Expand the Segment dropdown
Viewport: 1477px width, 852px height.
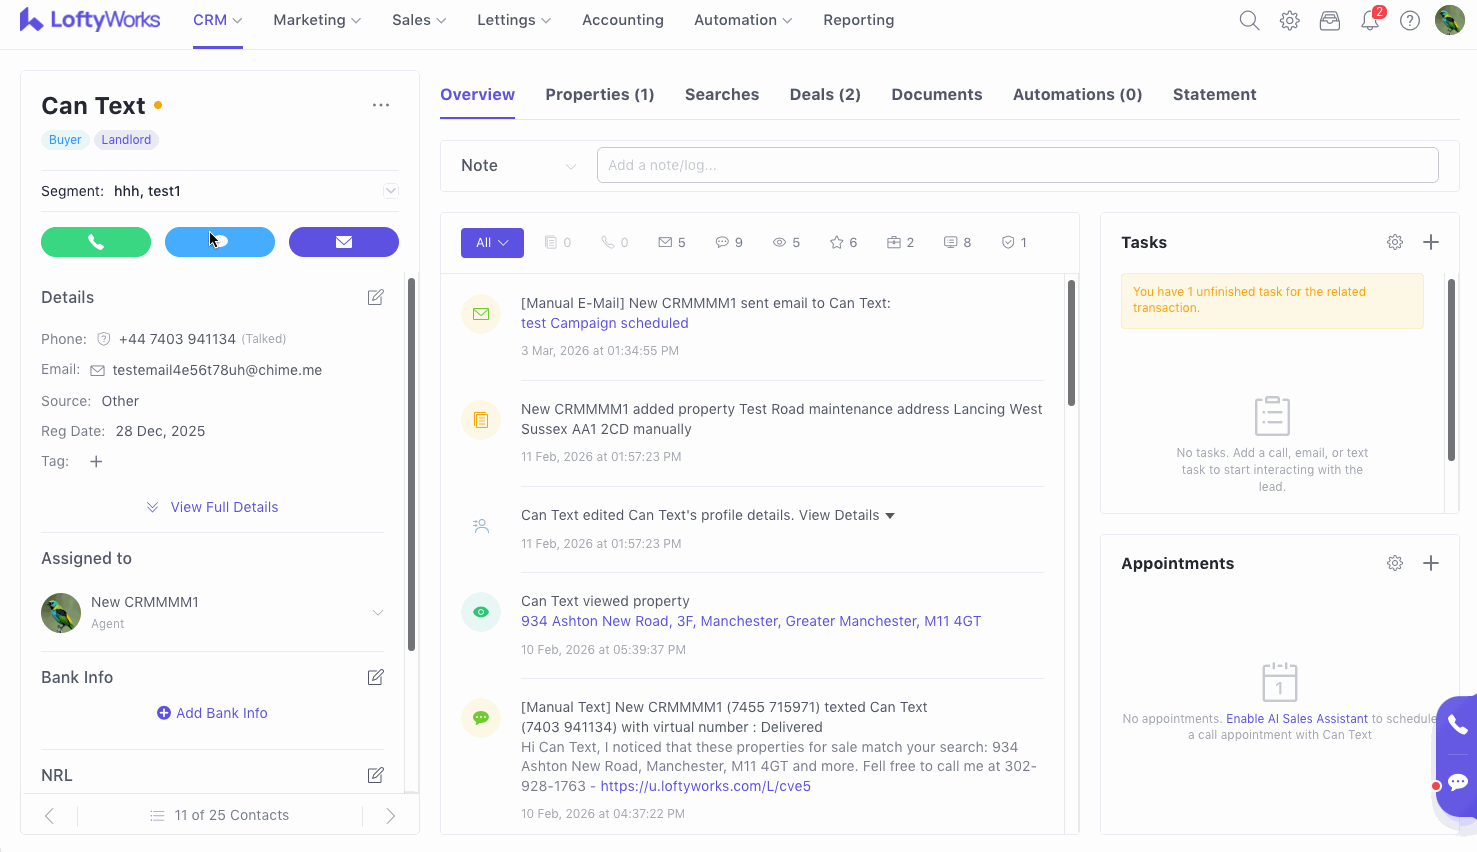click(x=391, y=191)
